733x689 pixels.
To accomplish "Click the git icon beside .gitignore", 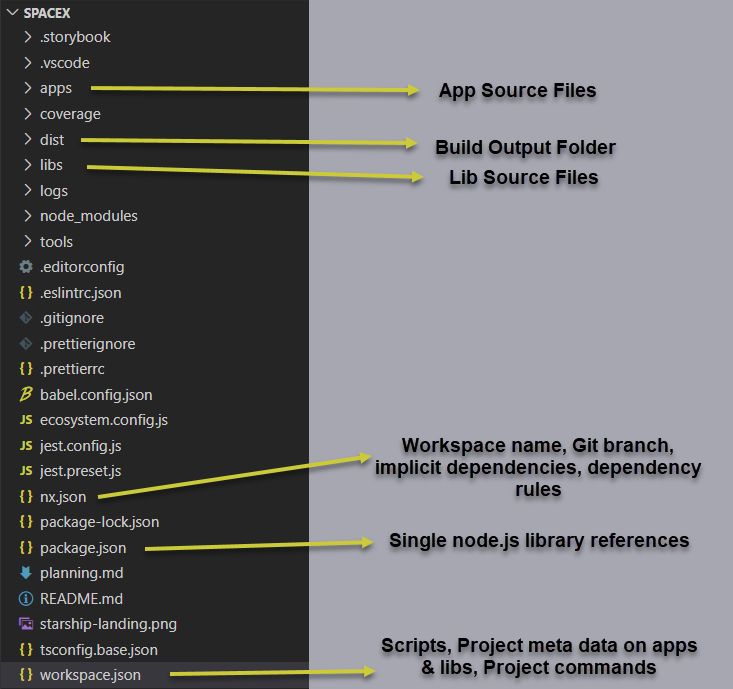I will 26,318.
